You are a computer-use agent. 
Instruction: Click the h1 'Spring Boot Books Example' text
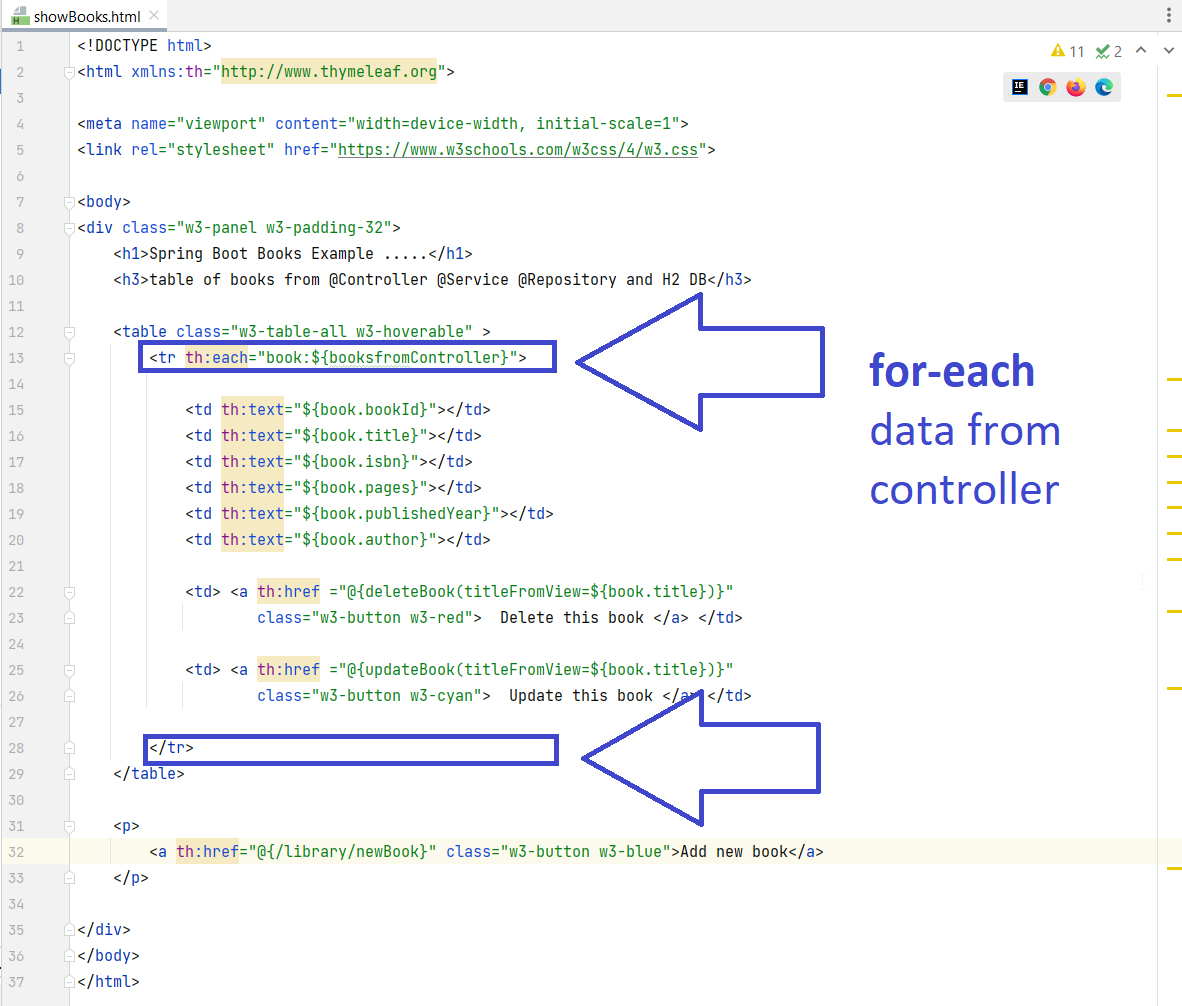click(289, 254)
